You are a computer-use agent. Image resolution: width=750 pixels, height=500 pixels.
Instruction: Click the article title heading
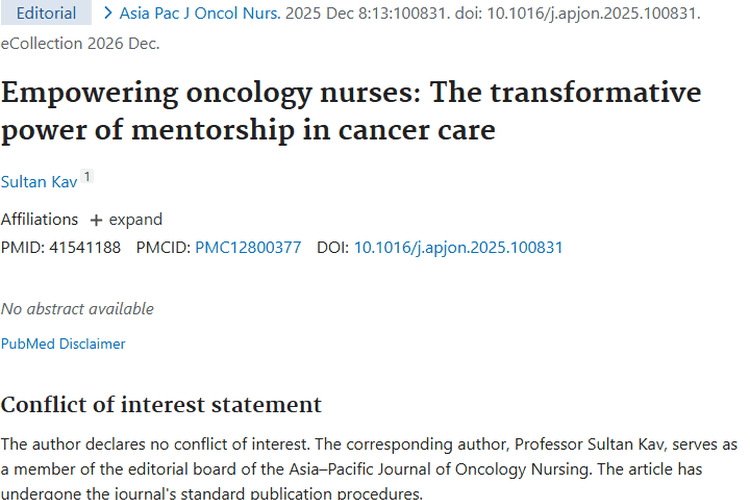(x=350, y=111)
